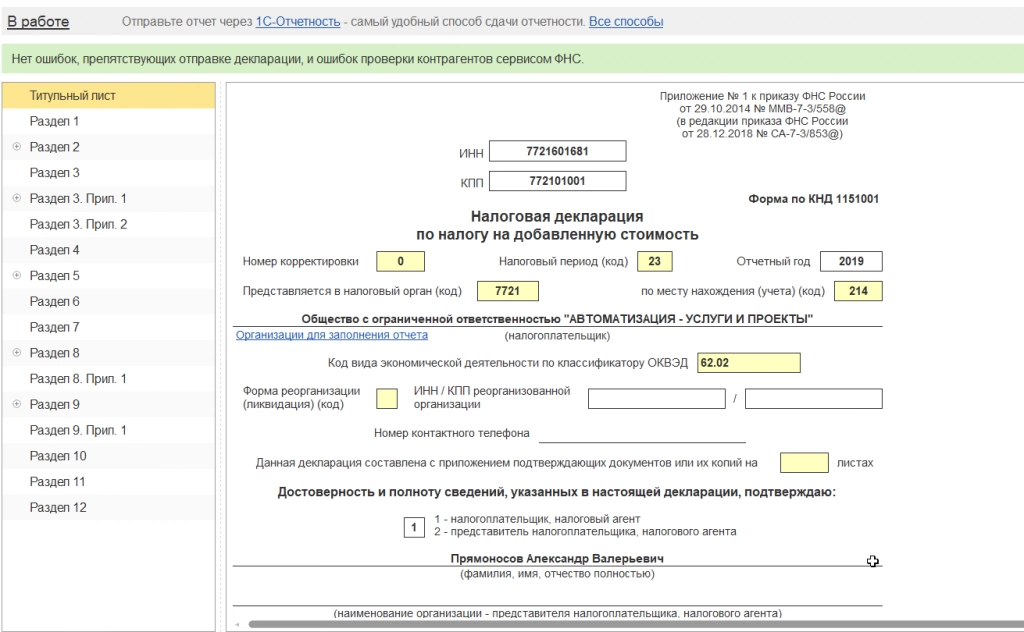Click the reorganized organization ИНН field
Image resolution: width=1024 pixels, height=632 pixels.
[x=656, y=398]
